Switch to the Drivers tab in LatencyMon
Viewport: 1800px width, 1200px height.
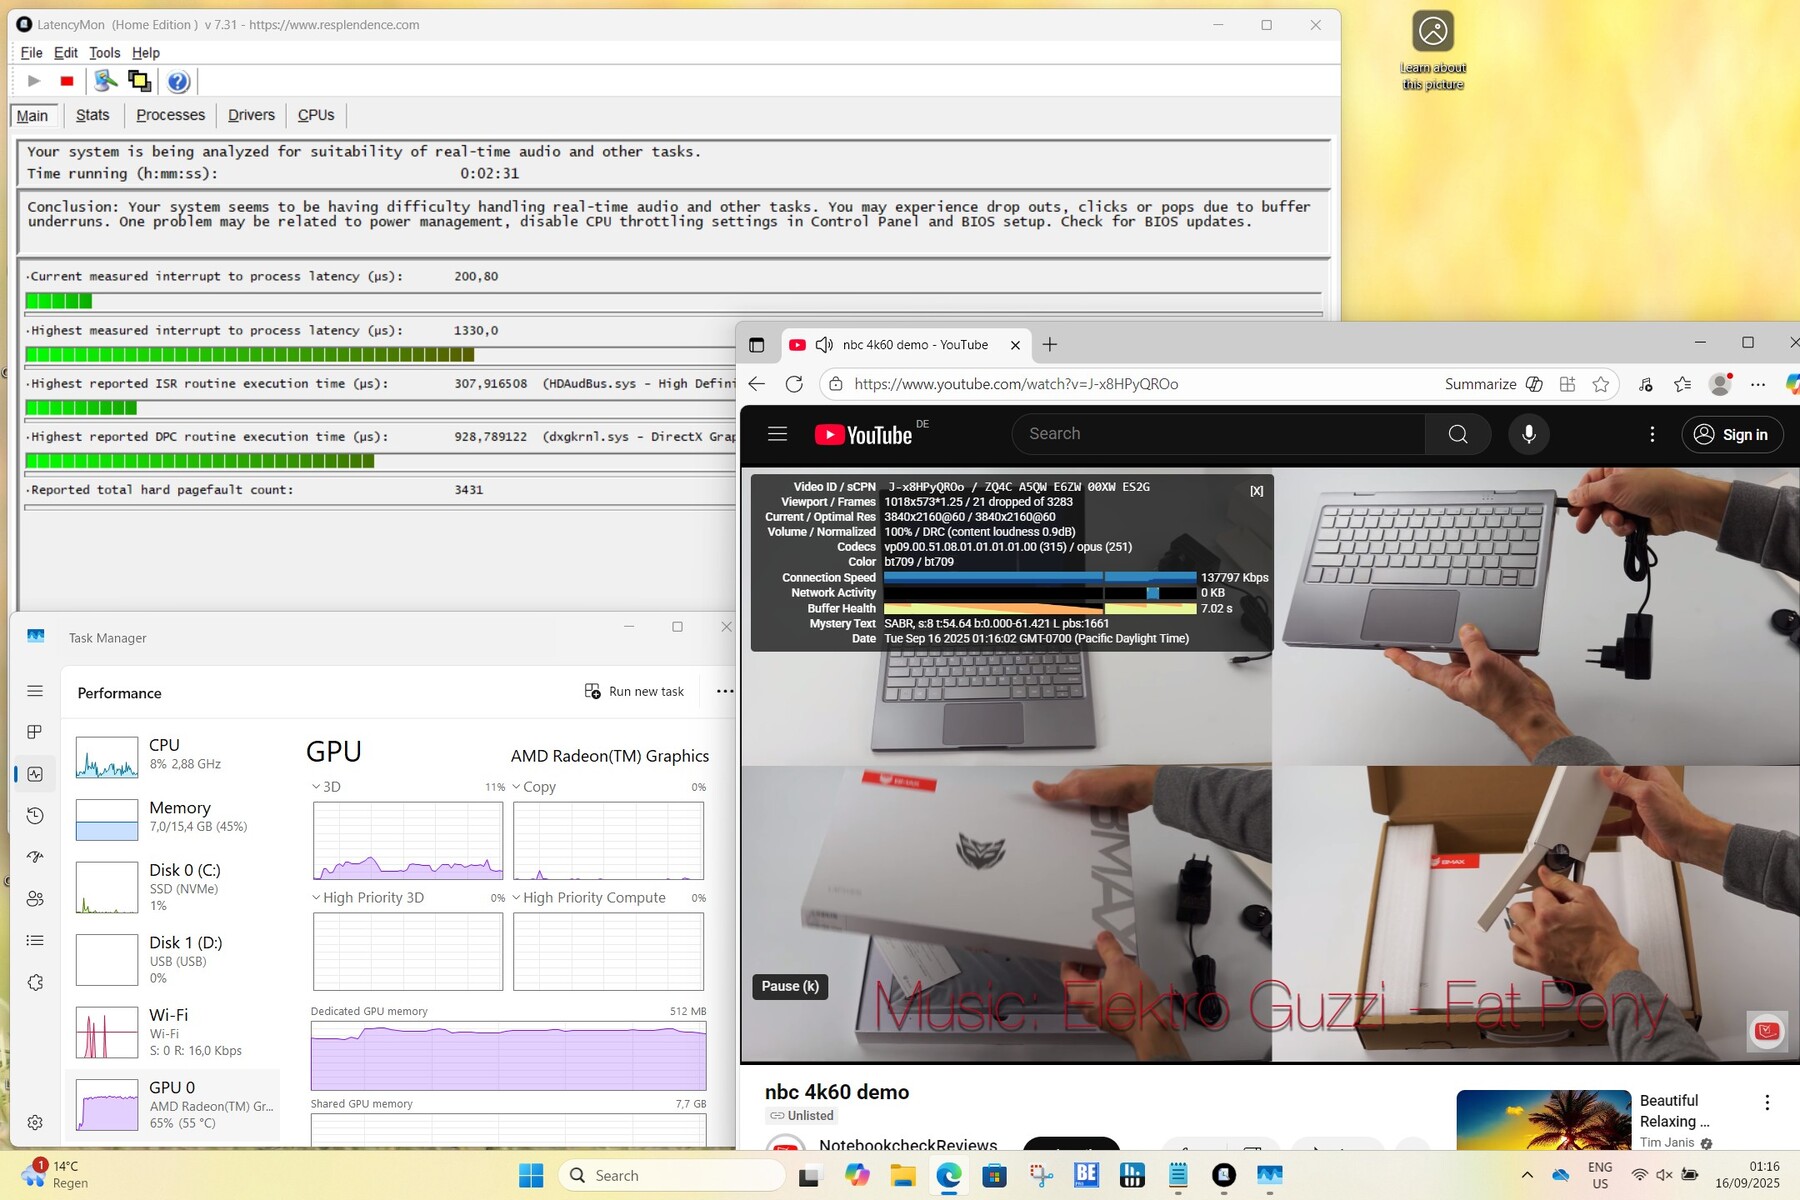tap(251, 115)
